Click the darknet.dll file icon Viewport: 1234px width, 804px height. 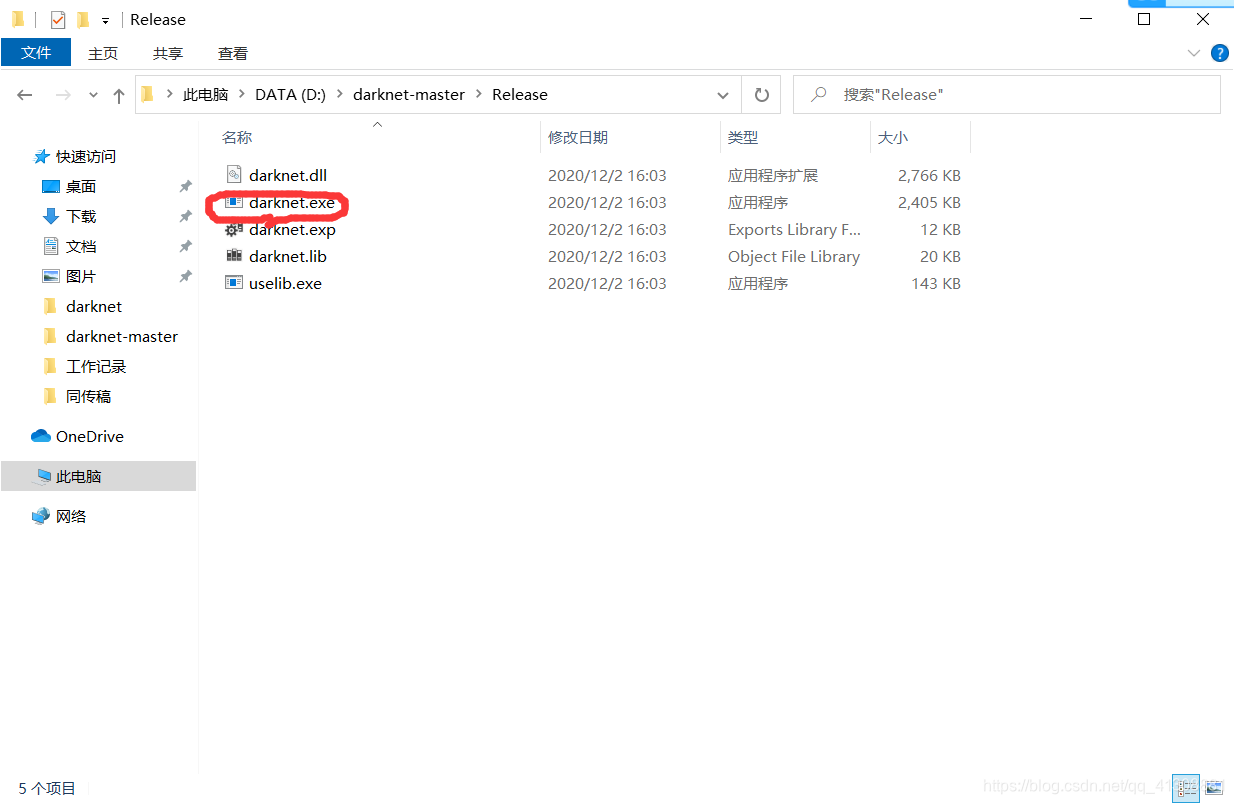tap(234, 175)
